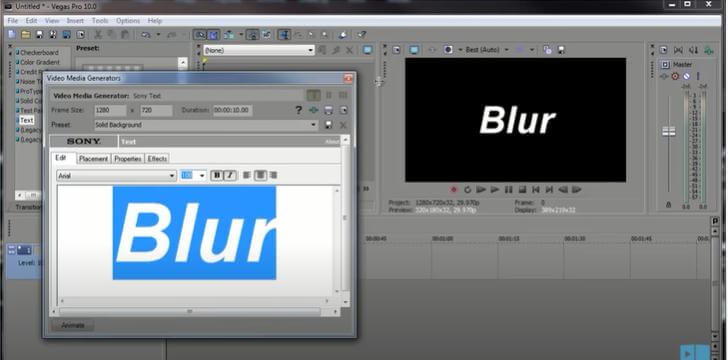Click the Master bus FX icon
The width and height of the screenshot is (728, 360).
[665, 65]
